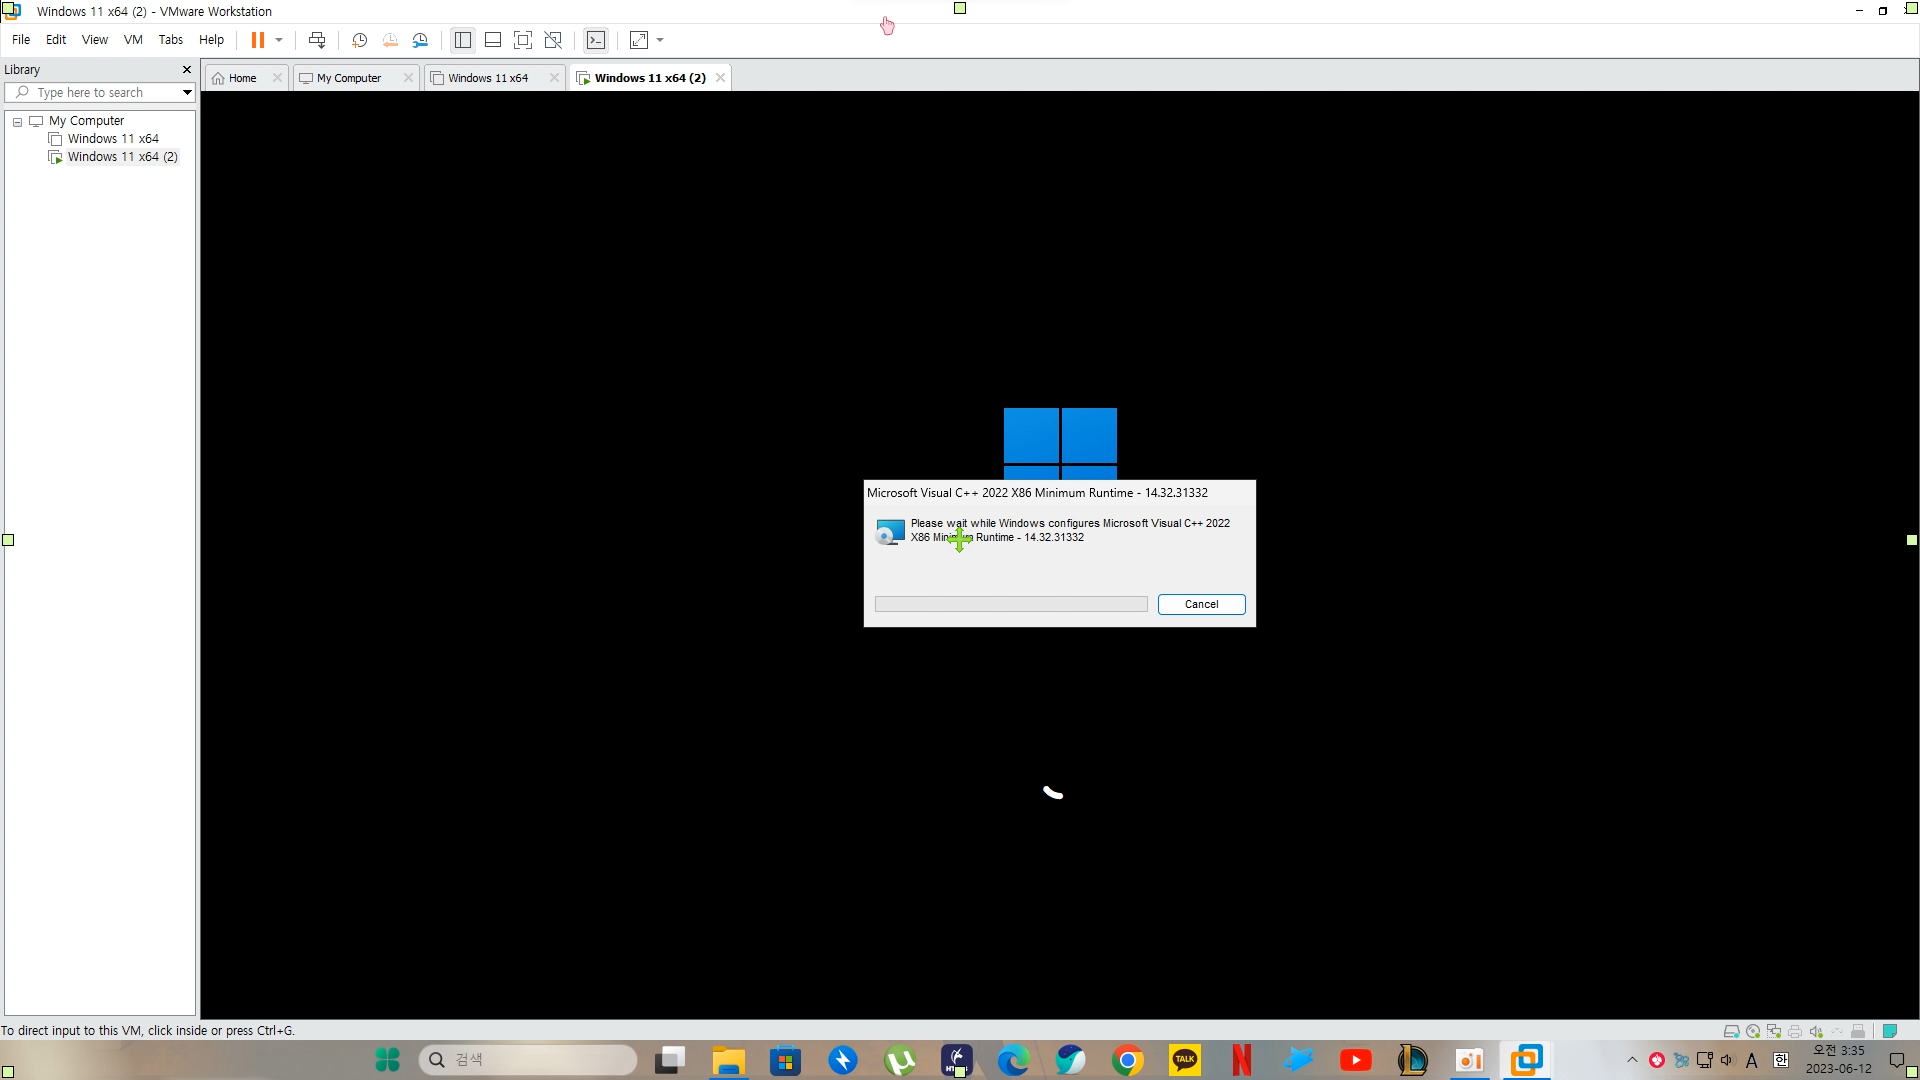Image resolution: width=1920 pixels, height=1080 pixels.
Task: Take a snapshot of this virtual machine
Action: click(x=360, y=40)
